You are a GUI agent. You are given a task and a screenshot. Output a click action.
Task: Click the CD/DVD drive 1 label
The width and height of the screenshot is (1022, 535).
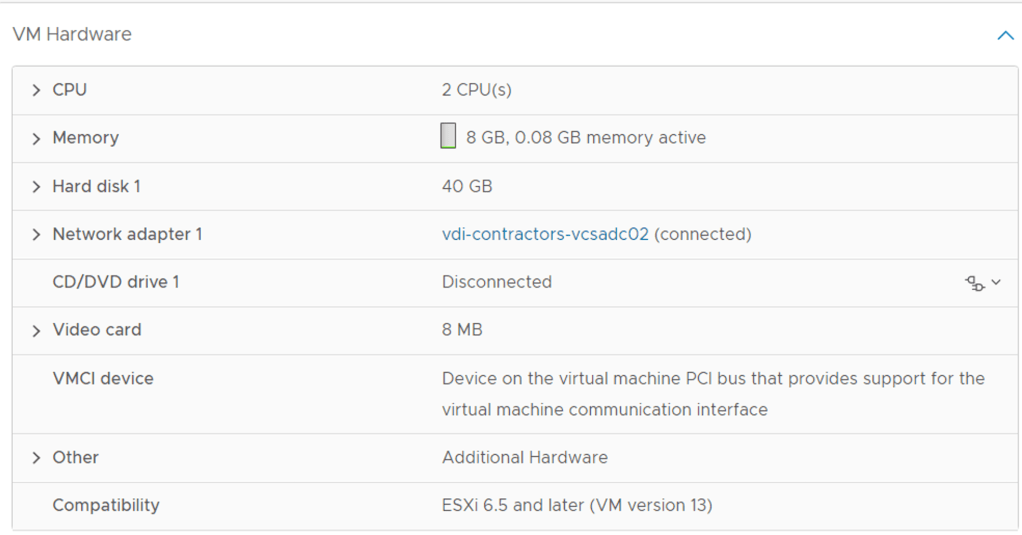[116, 282]
